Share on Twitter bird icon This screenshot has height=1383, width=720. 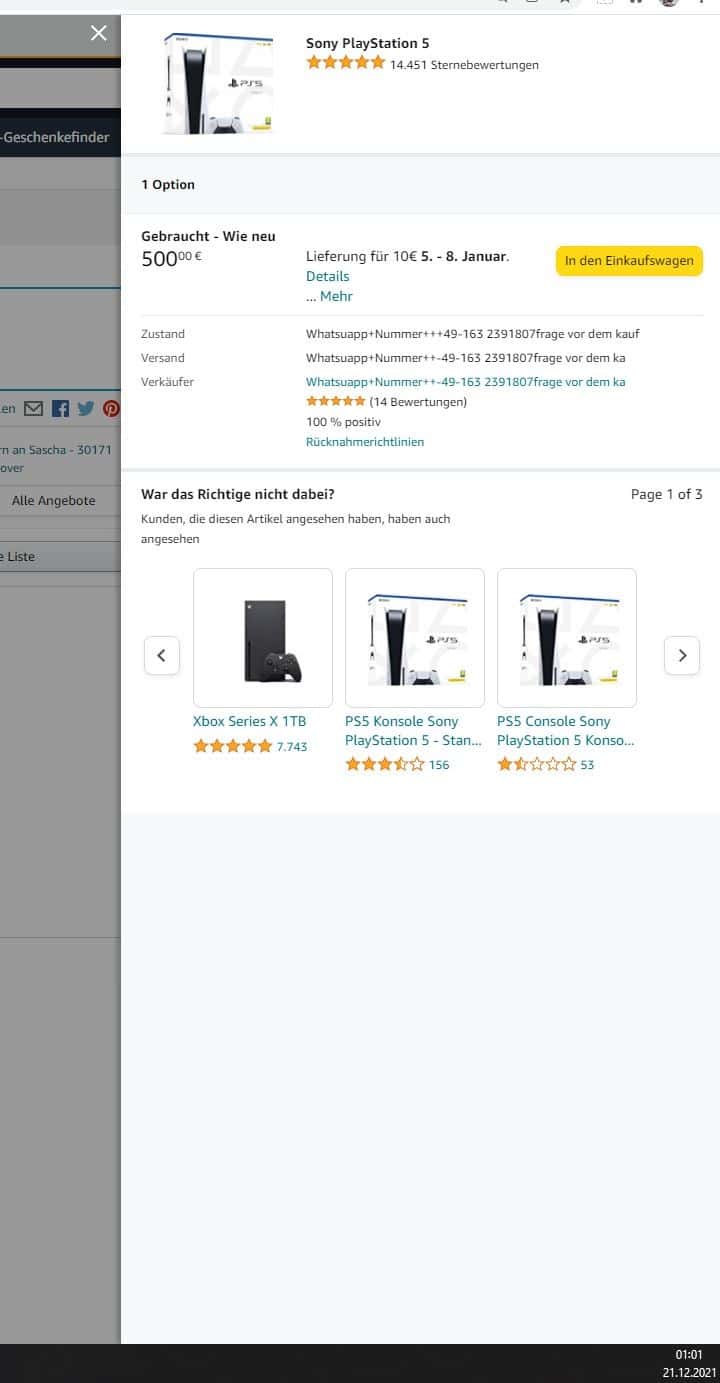tap(86, 408)
